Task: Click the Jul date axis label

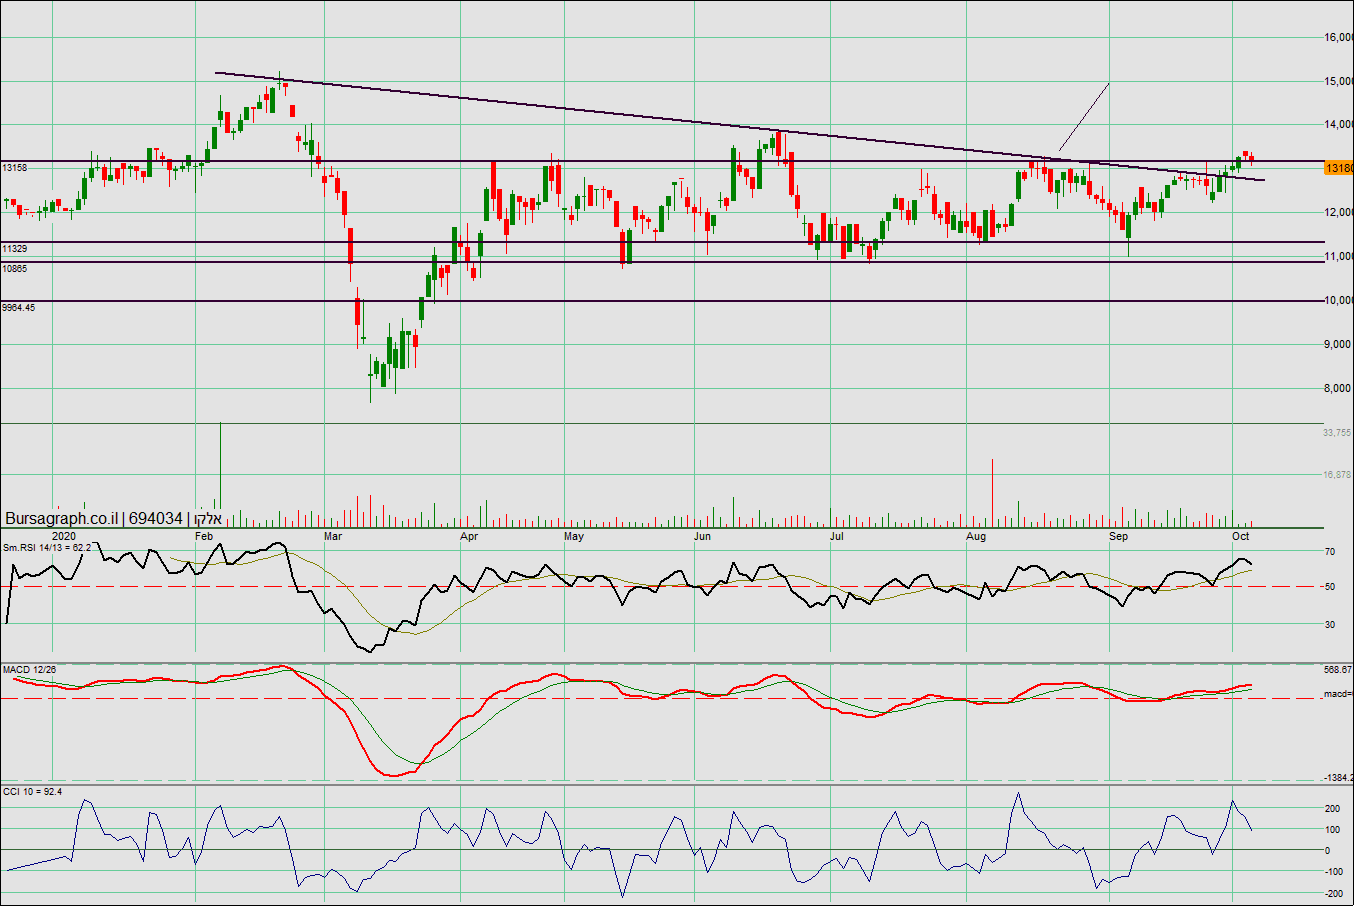Action: pos(837,537)
